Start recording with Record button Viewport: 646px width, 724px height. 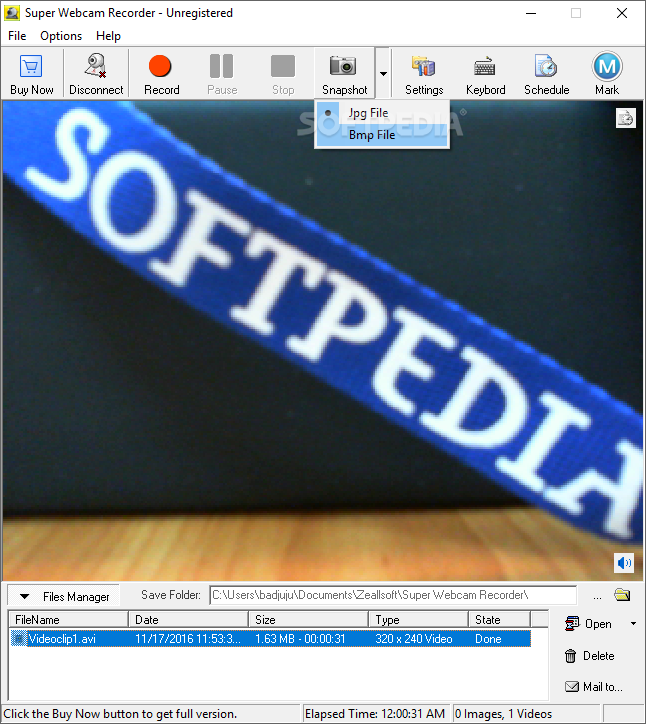pyautogui.click(x=161, y=74)
